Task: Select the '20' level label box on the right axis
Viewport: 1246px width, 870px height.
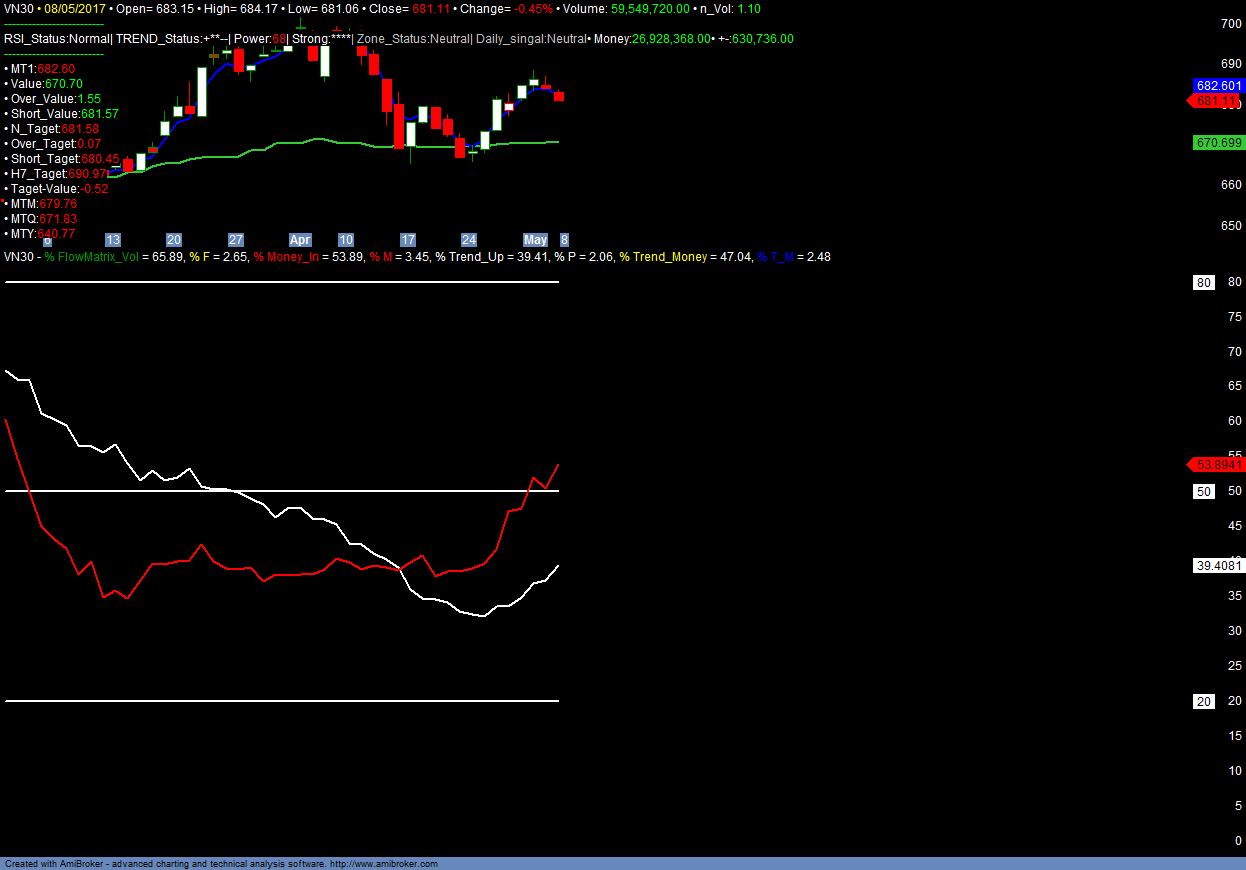Action: click(x=1204, y=702)
